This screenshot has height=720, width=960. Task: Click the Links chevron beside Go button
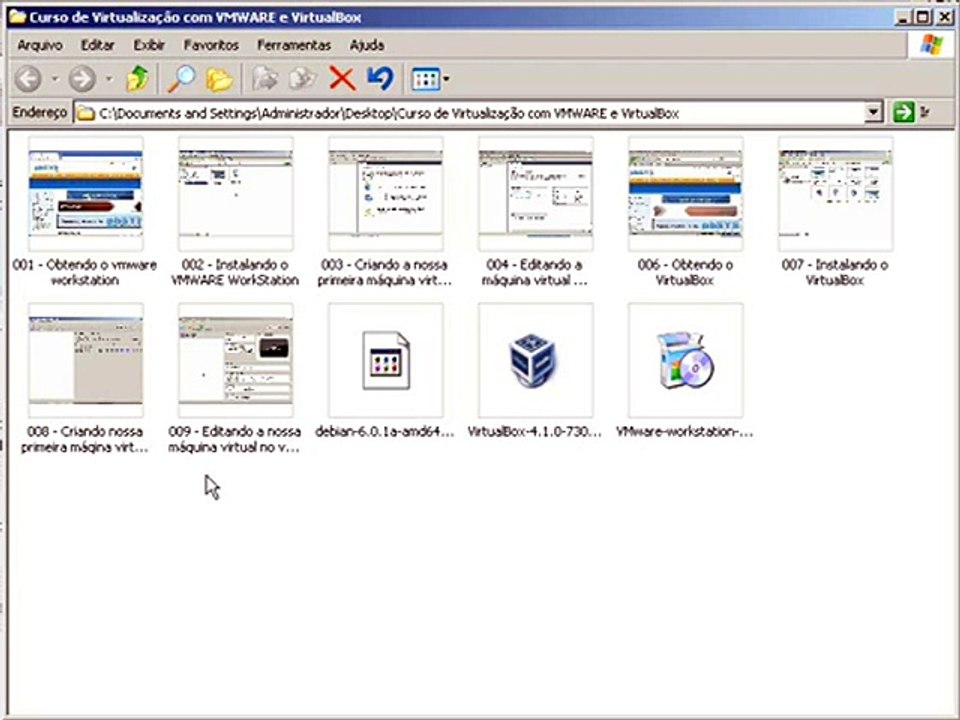pos(924,113)
